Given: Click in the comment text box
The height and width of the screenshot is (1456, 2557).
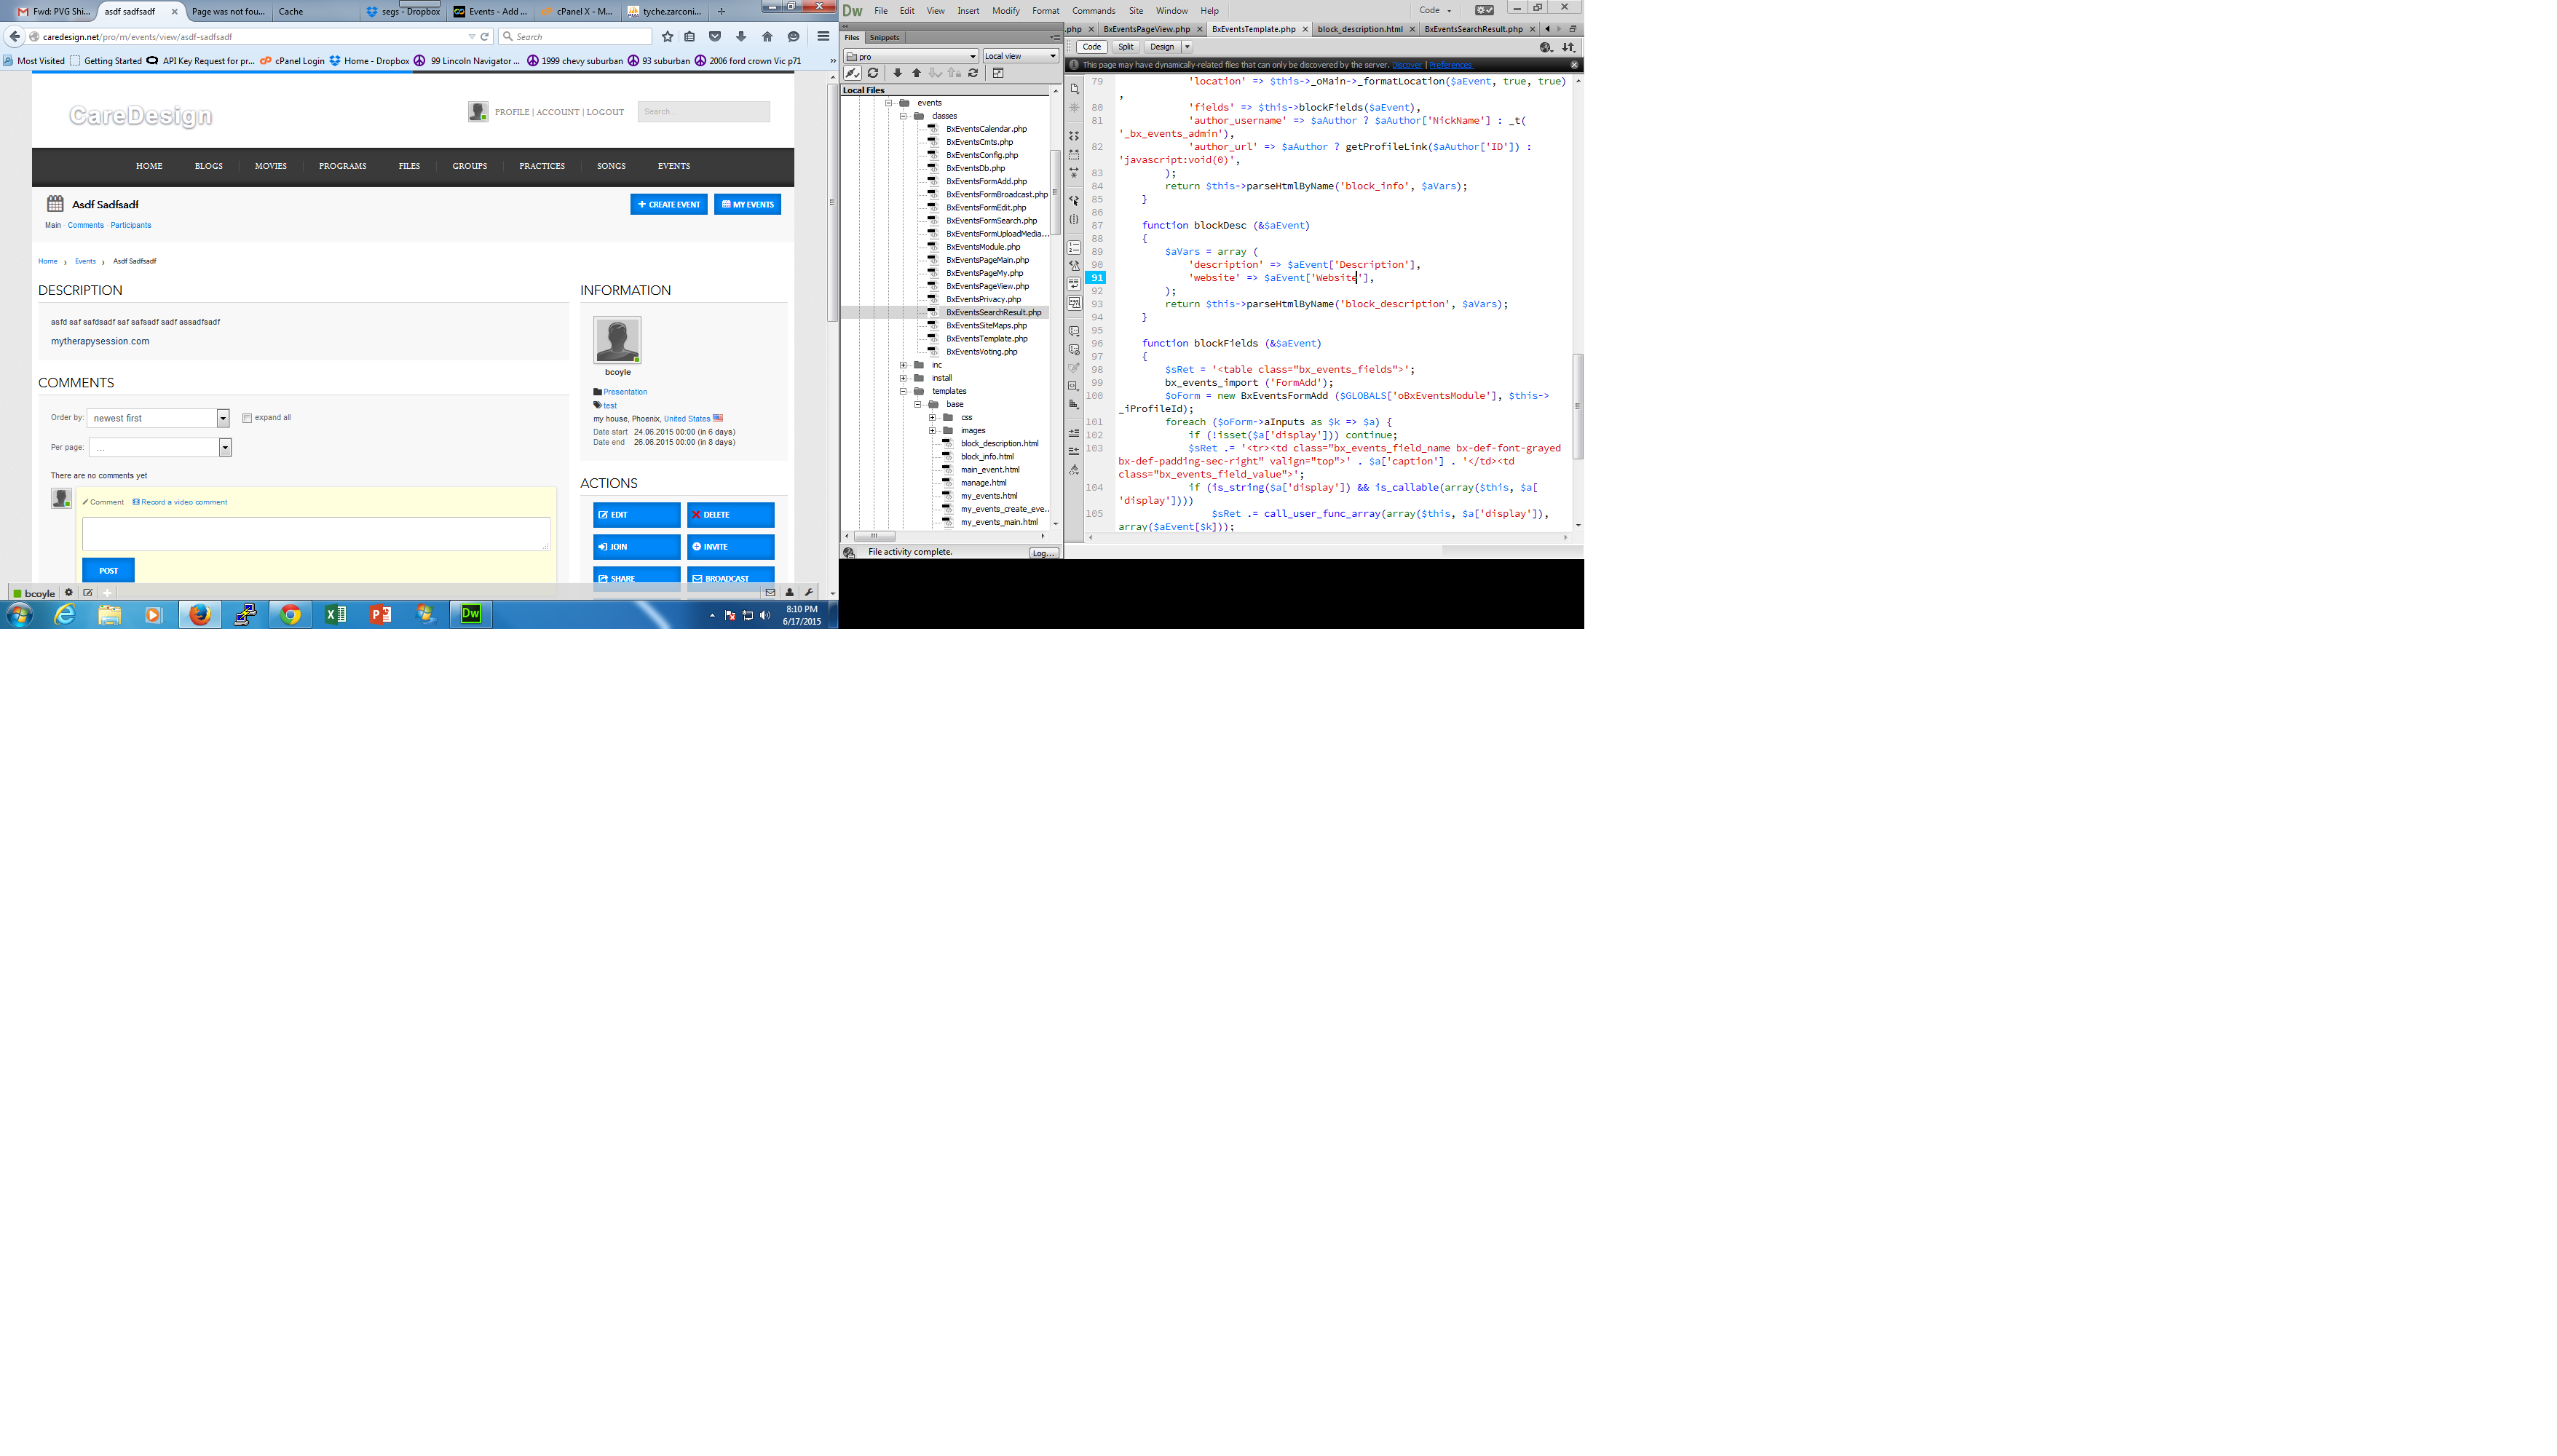Looking at the screenshot, I should click(316, 533).
